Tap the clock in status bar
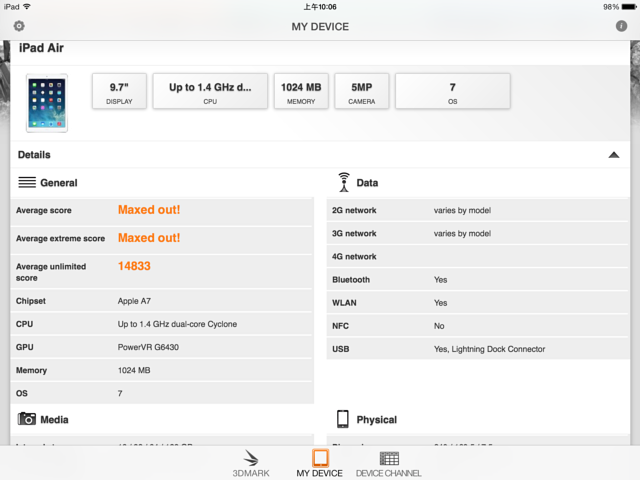This screenshot has height=480, width=640. pos(320,7)
